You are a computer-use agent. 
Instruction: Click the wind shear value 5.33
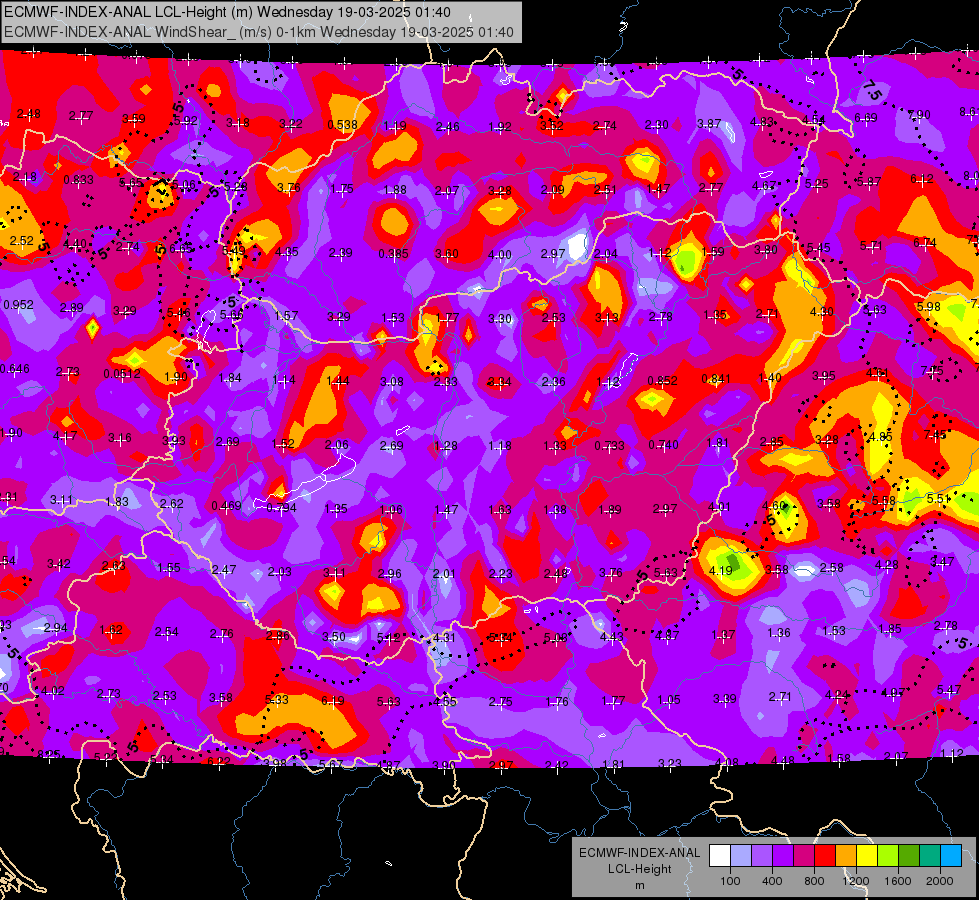(x=277, y=700)
